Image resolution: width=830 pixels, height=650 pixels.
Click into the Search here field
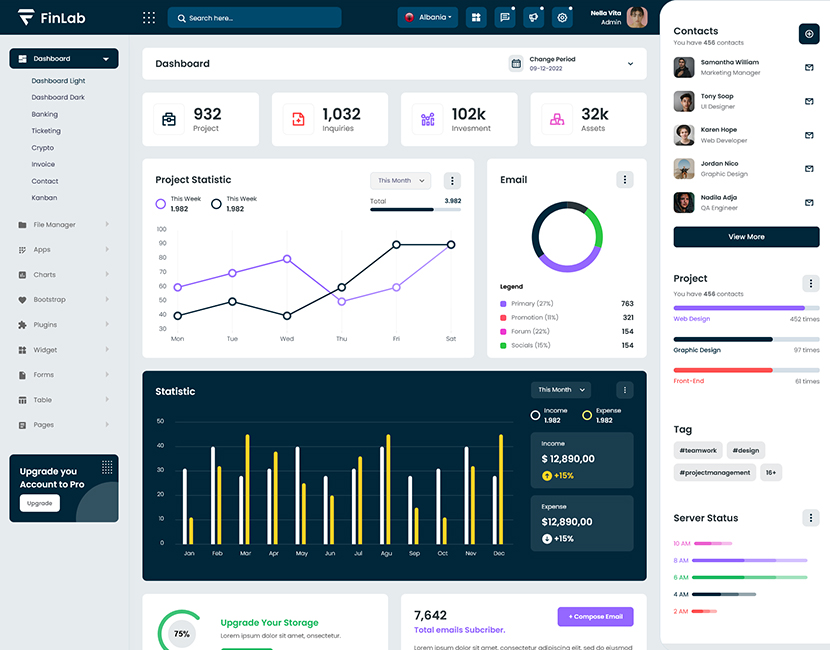(254, 18)
